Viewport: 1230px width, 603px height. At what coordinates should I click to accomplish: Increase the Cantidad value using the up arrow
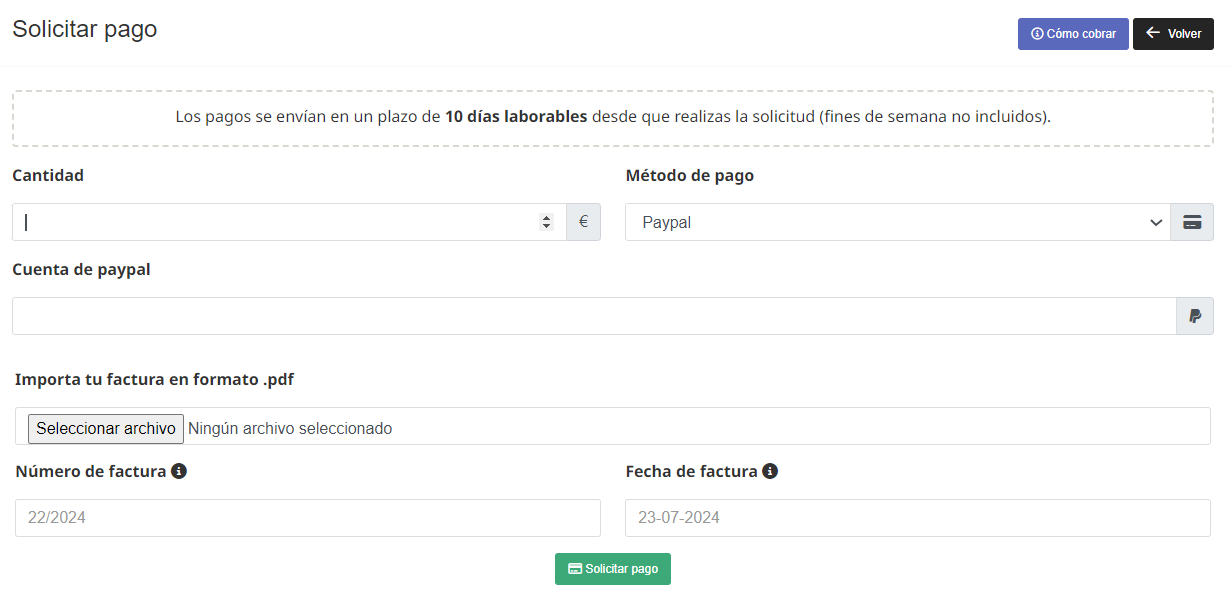(546, 218)
